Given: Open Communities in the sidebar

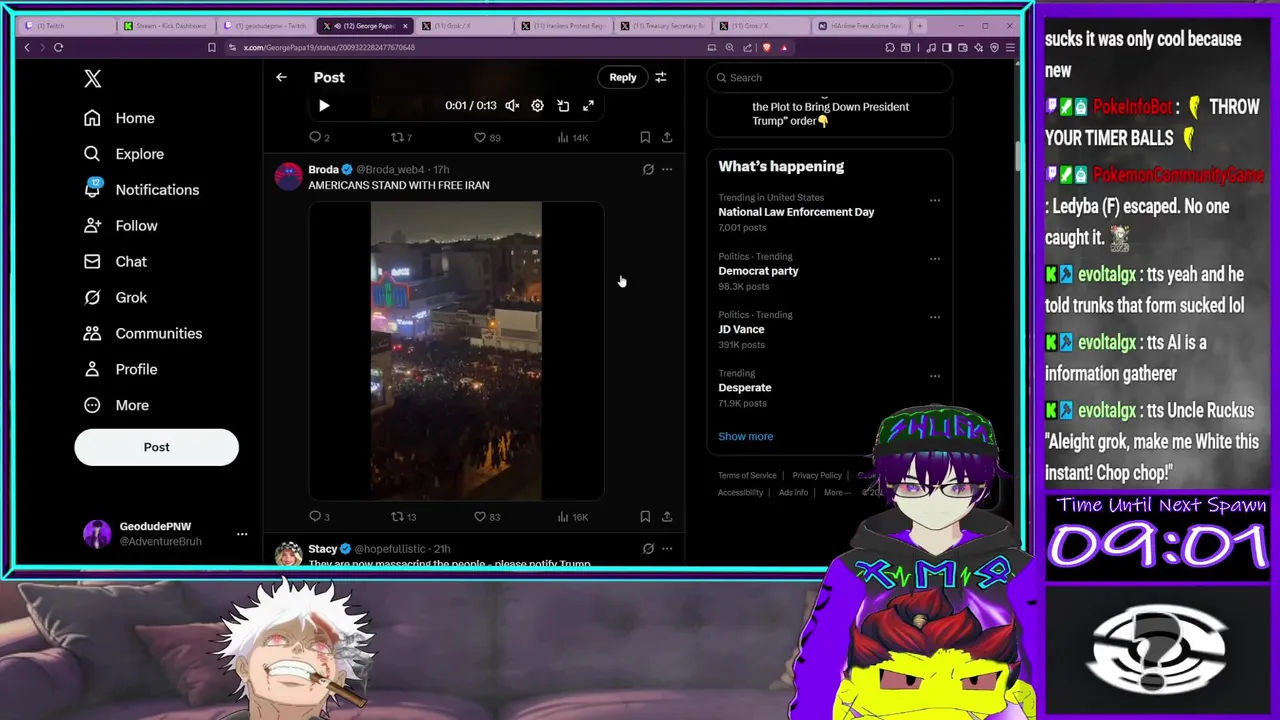Looking at the screenshot, I should (143, 334).
